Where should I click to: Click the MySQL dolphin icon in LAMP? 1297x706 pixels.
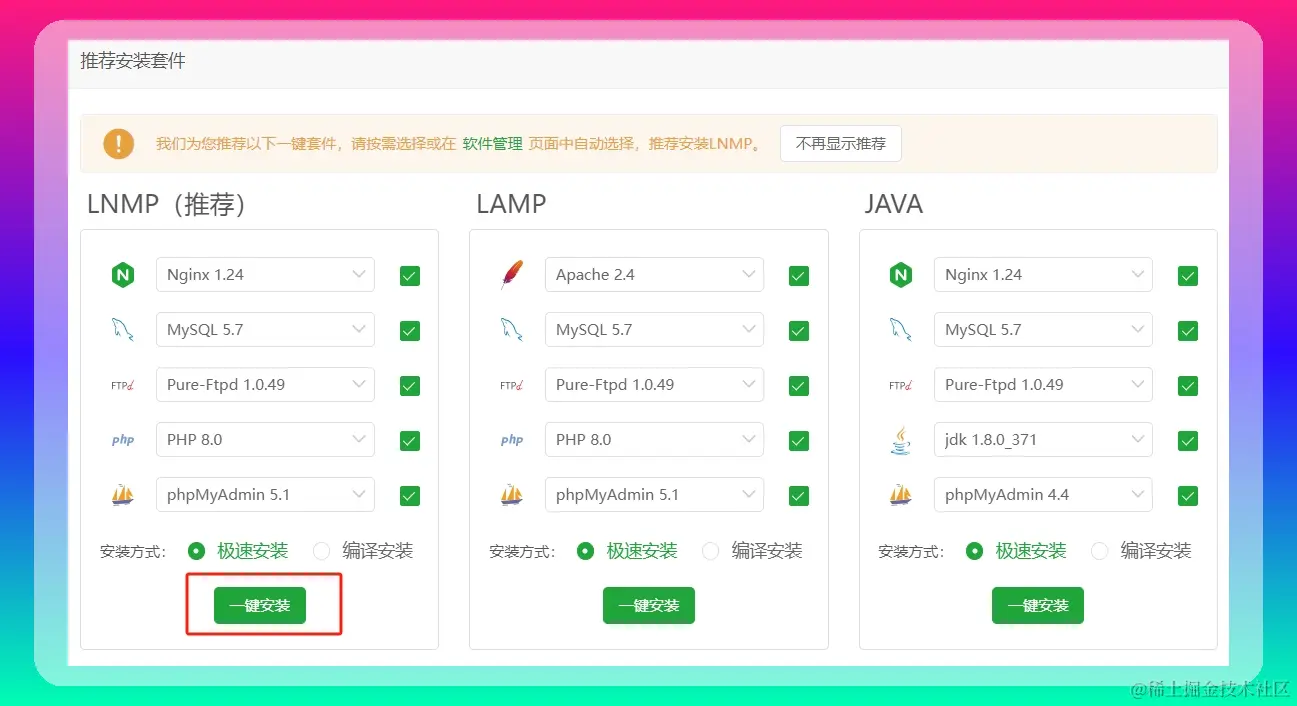coord(511,329)
